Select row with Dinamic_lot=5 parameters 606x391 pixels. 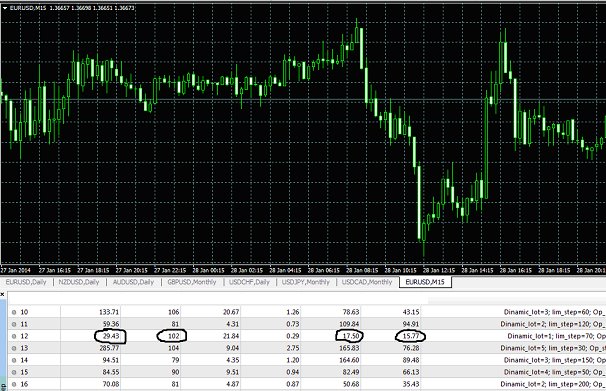pyautogui.click(x=306, y=348)
